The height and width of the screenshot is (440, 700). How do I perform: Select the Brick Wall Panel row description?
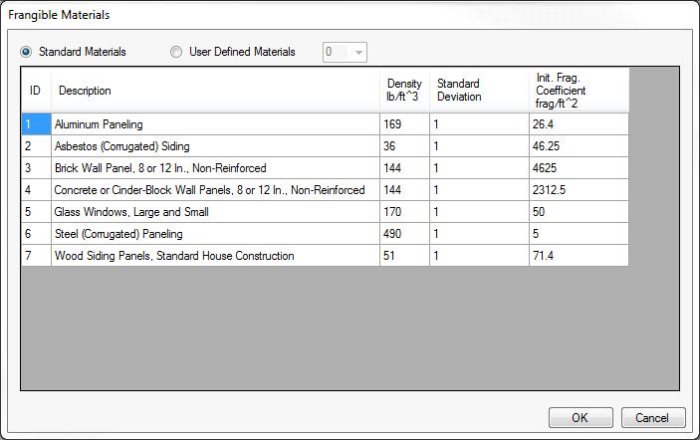pos(214,168)
